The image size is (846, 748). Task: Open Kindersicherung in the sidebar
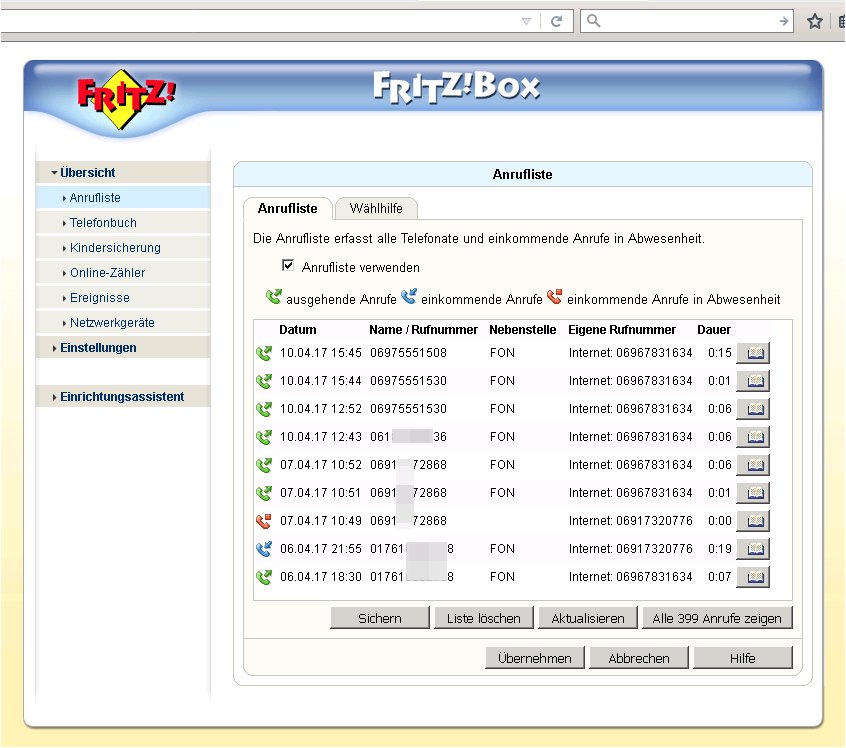[122, 248]
